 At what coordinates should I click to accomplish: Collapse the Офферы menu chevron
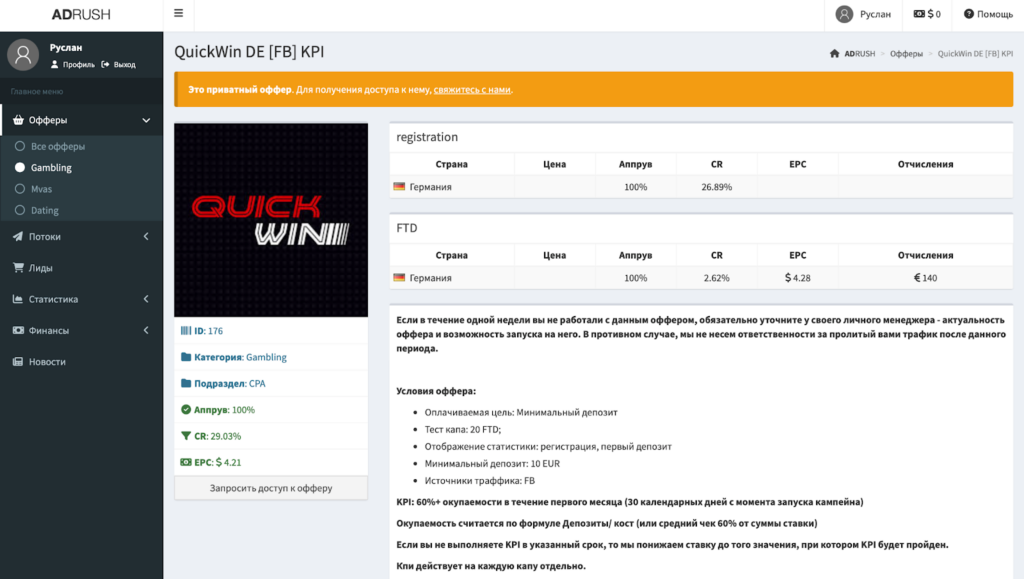(x=146, y=120)
